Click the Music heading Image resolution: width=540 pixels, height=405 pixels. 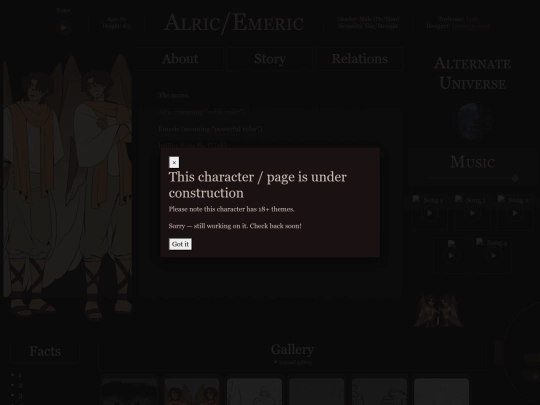click(472, 162)
